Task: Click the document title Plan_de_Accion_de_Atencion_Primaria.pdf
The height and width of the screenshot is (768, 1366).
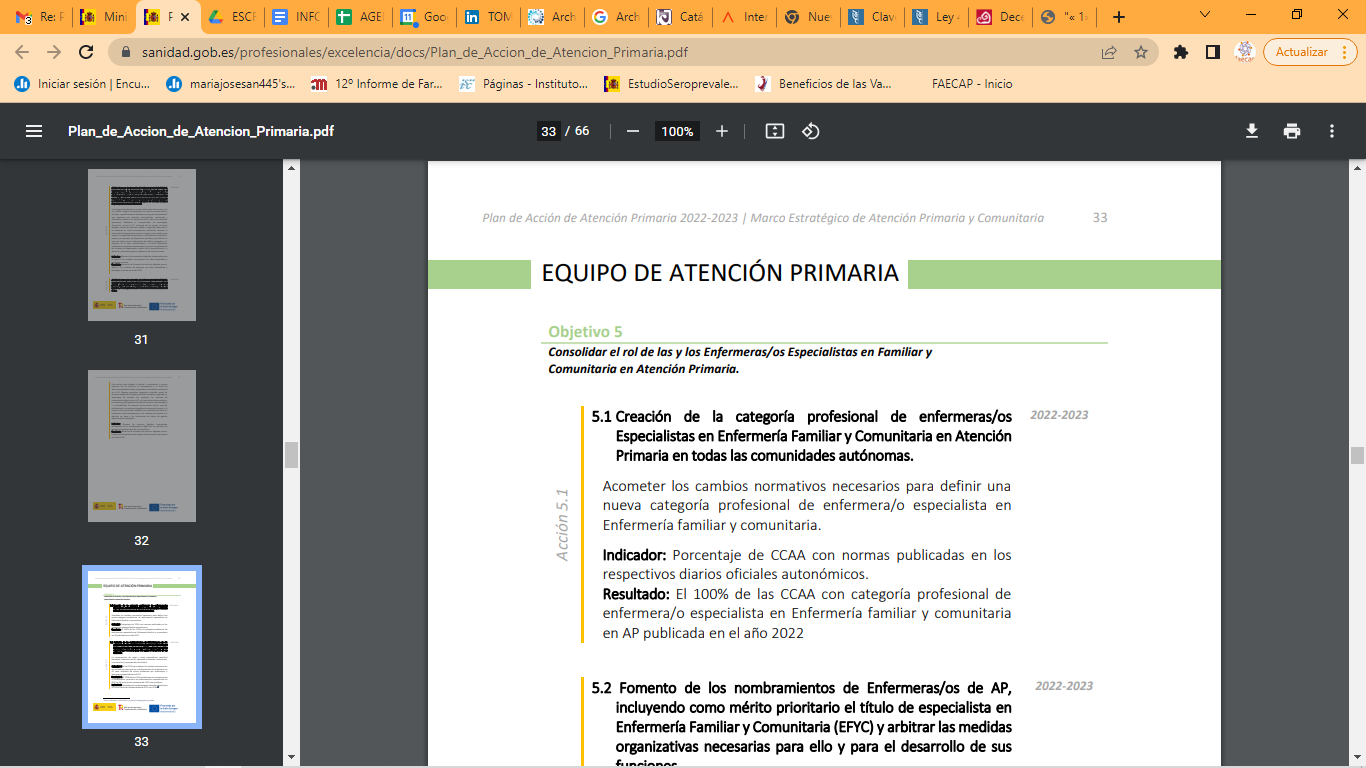Action: (x=201, y=131)
